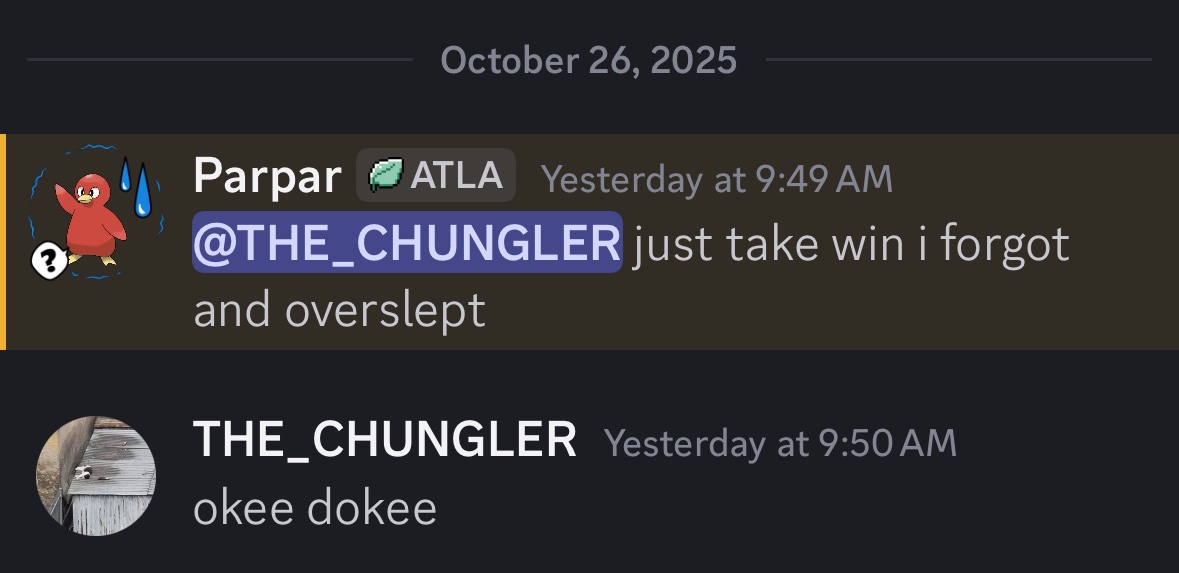Image resolution: width=1179 pixels, height=573 pixels.
Task: Click the ATLA server tag text
Action: point(456,176)
